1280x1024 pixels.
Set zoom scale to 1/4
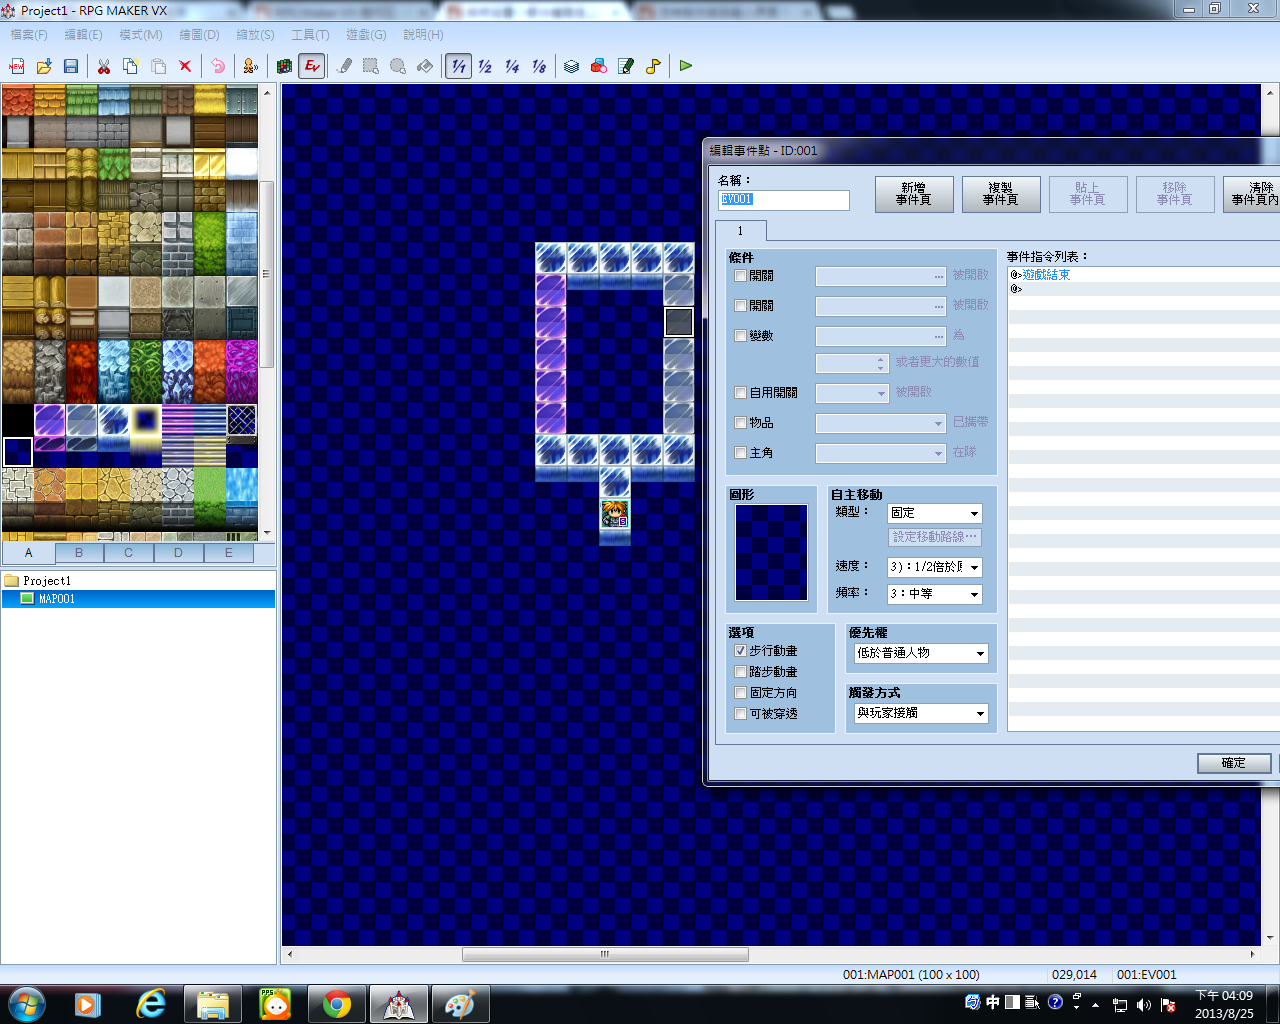point(512,66)
